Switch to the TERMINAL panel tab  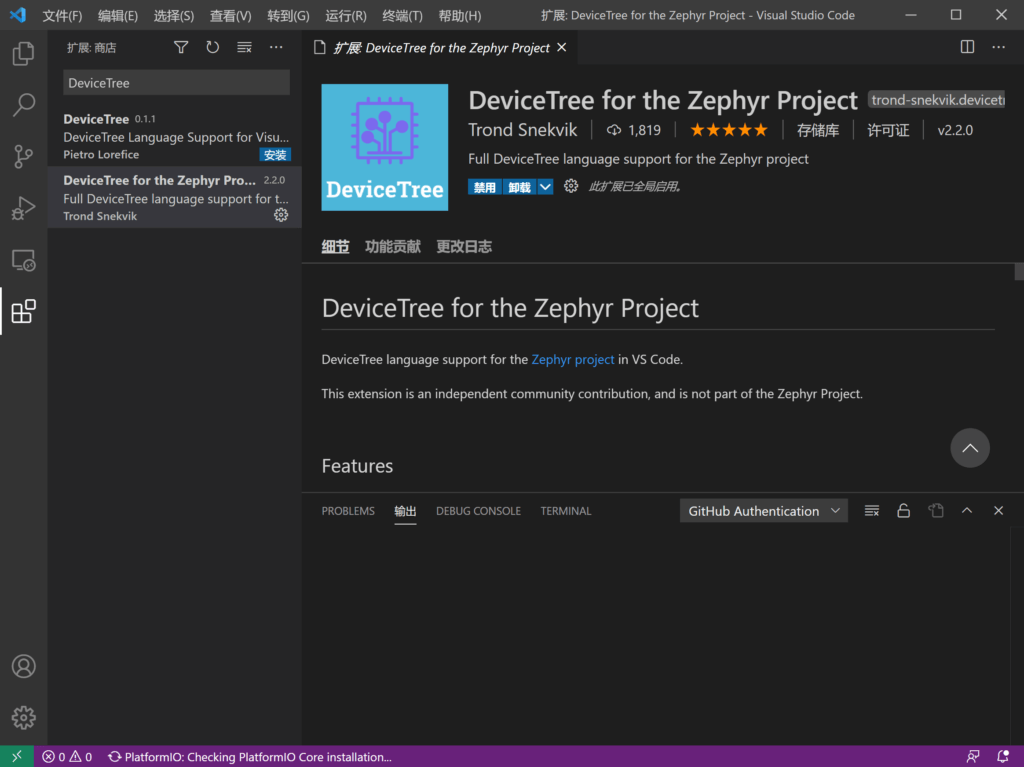coord(566,511)
